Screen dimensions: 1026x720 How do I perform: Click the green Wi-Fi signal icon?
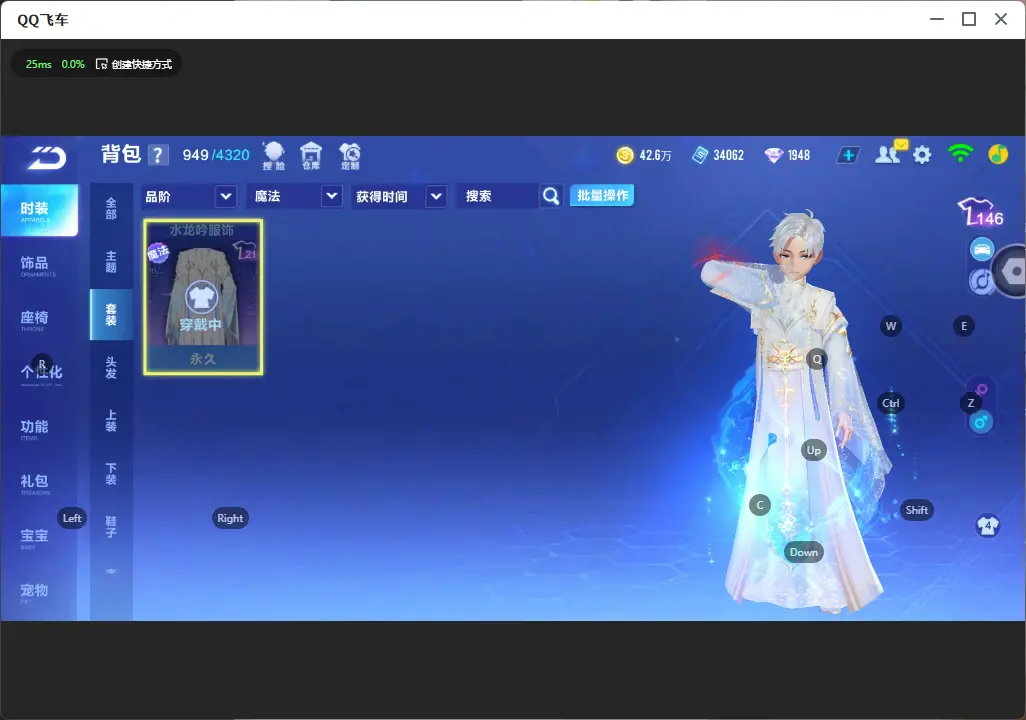tap(960, 154)
